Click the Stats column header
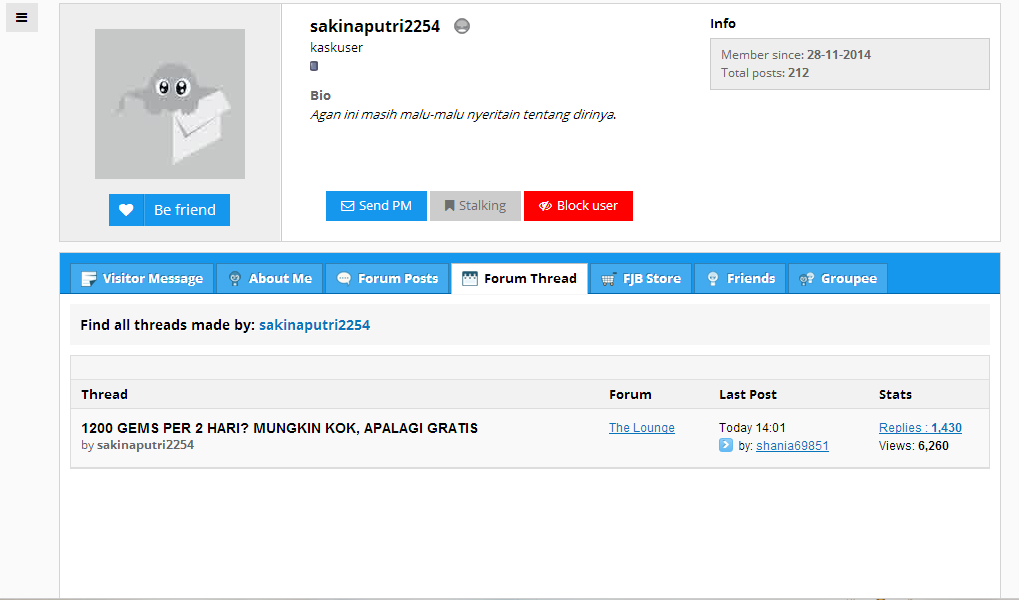This screenshot has width=1019, height=600. tap(896, 395)
